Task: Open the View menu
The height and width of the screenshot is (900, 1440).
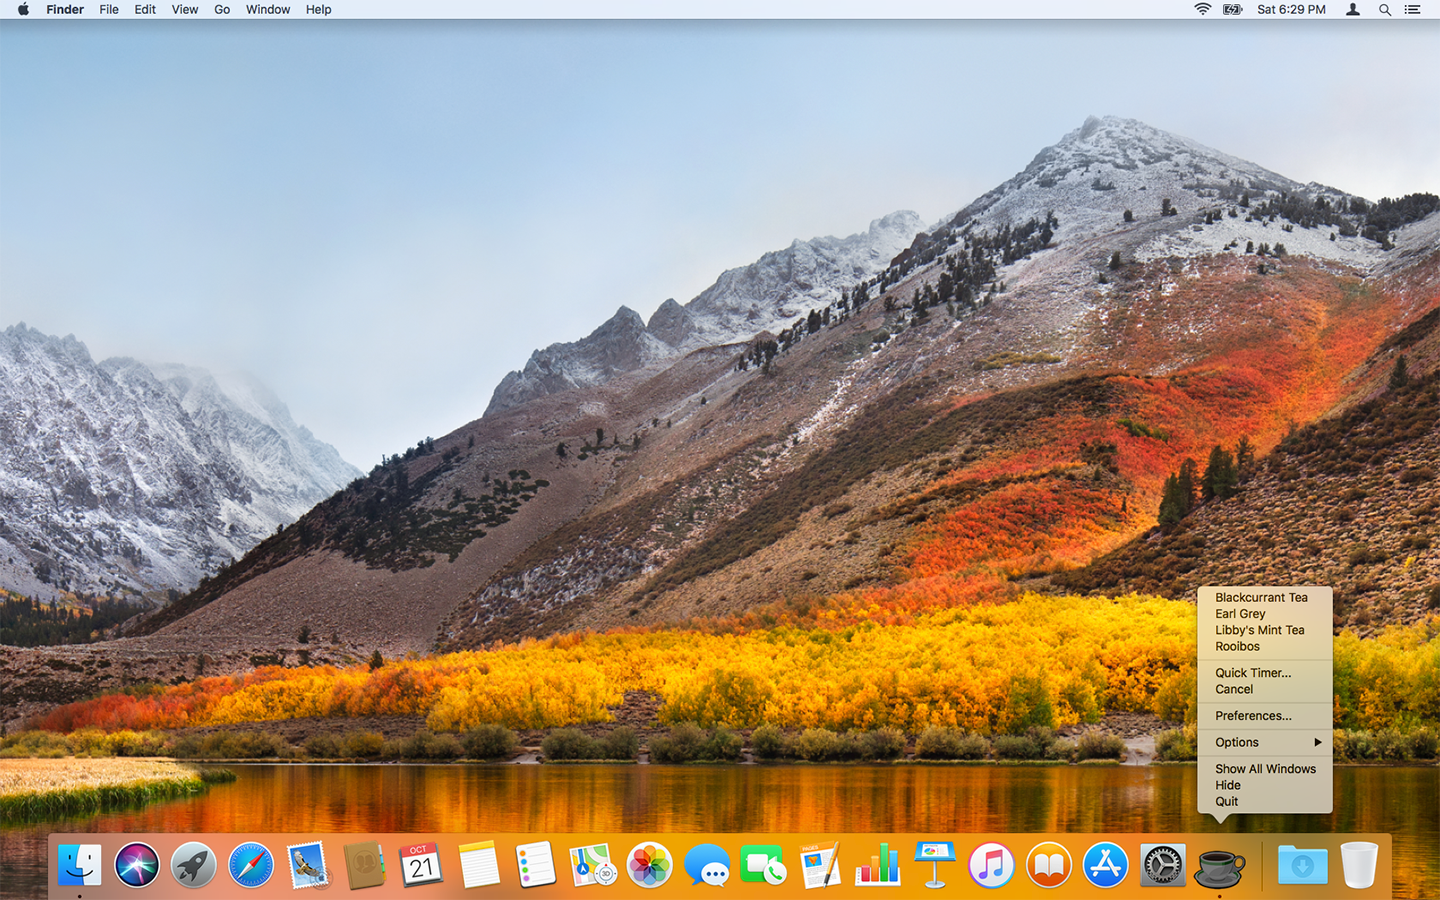Action: click(x=185, y=10)
